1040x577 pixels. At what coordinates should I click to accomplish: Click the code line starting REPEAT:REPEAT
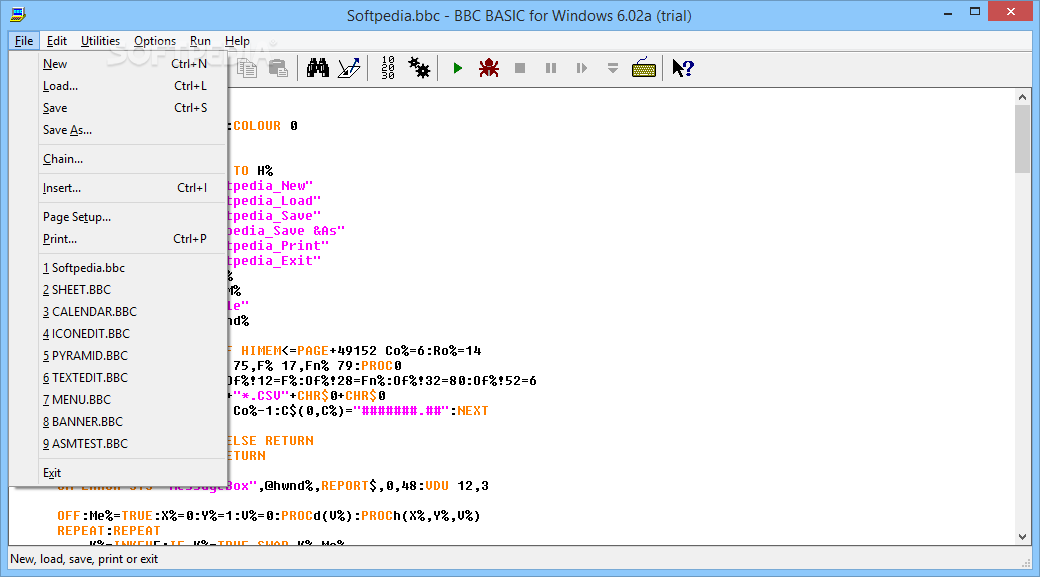(109, 531)
